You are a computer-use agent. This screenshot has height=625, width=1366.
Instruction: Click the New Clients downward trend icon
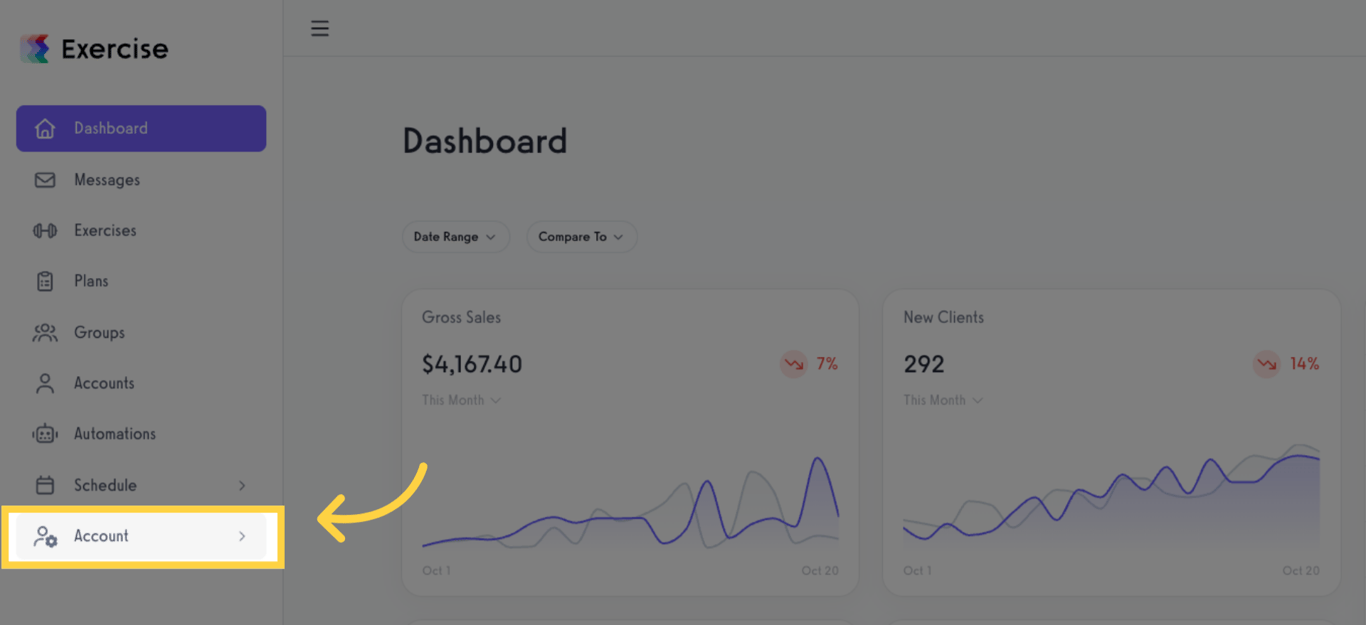tap(1267, 364)
